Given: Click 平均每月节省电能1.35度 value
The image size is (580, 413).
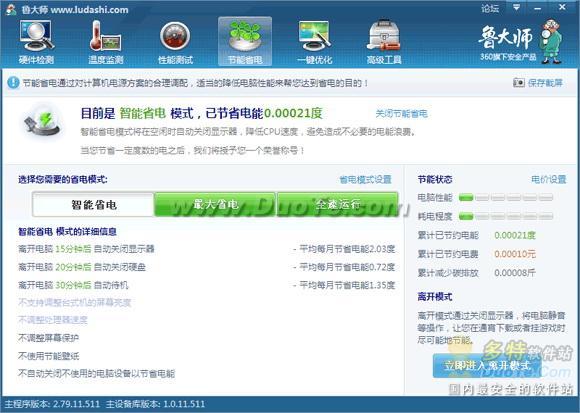Looking at the screenshot, I should click(x=347, y=285).
